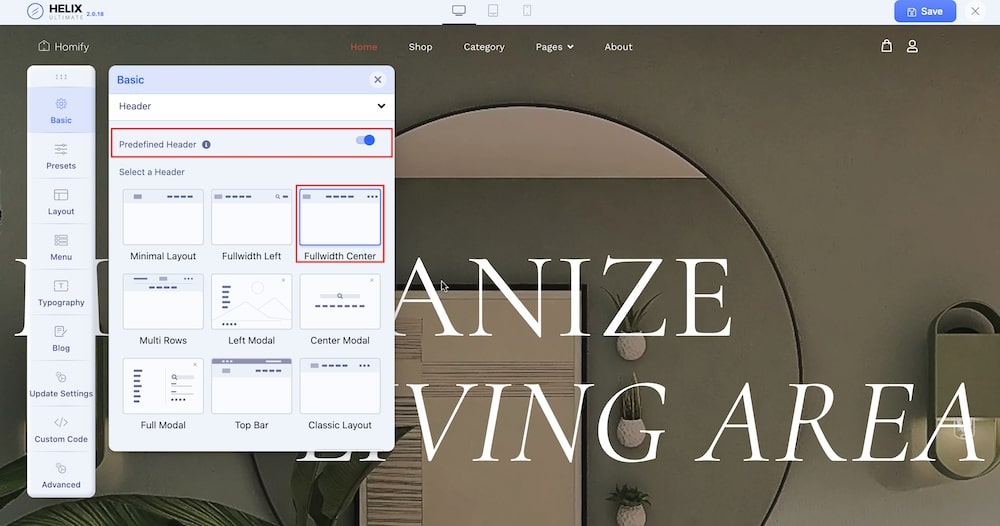Open the shopping bag cart icon

886,46
